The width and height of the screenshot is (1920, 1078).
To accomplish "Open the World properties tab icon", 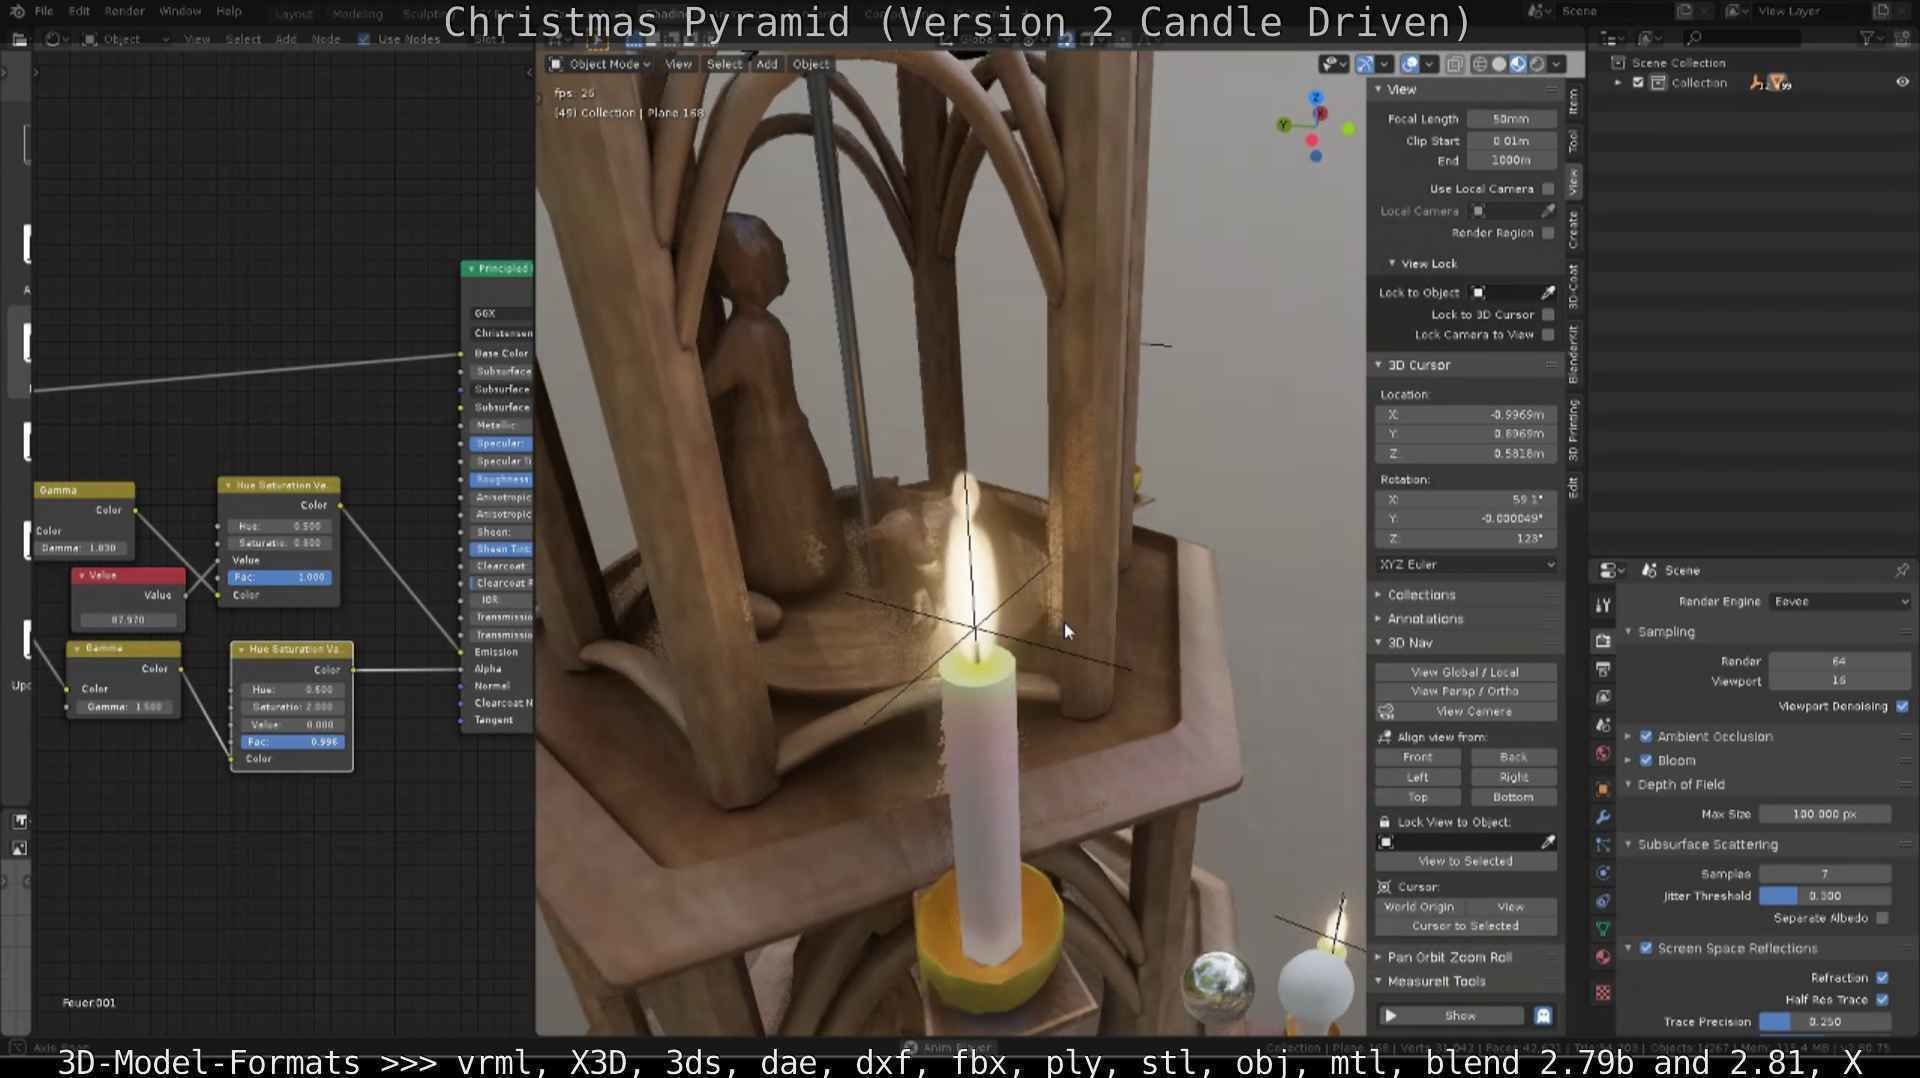I will click(1603, 753).
